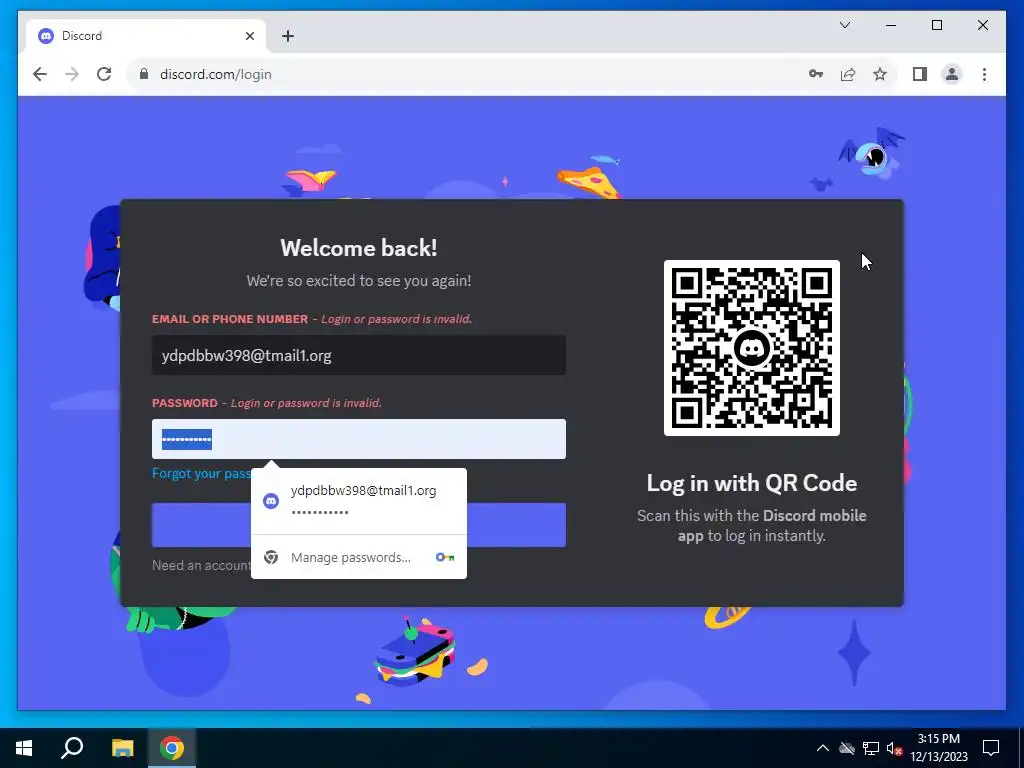Click the password input field
The width and height of the screenshot is (1024, 768).
[x=359, y=439]
